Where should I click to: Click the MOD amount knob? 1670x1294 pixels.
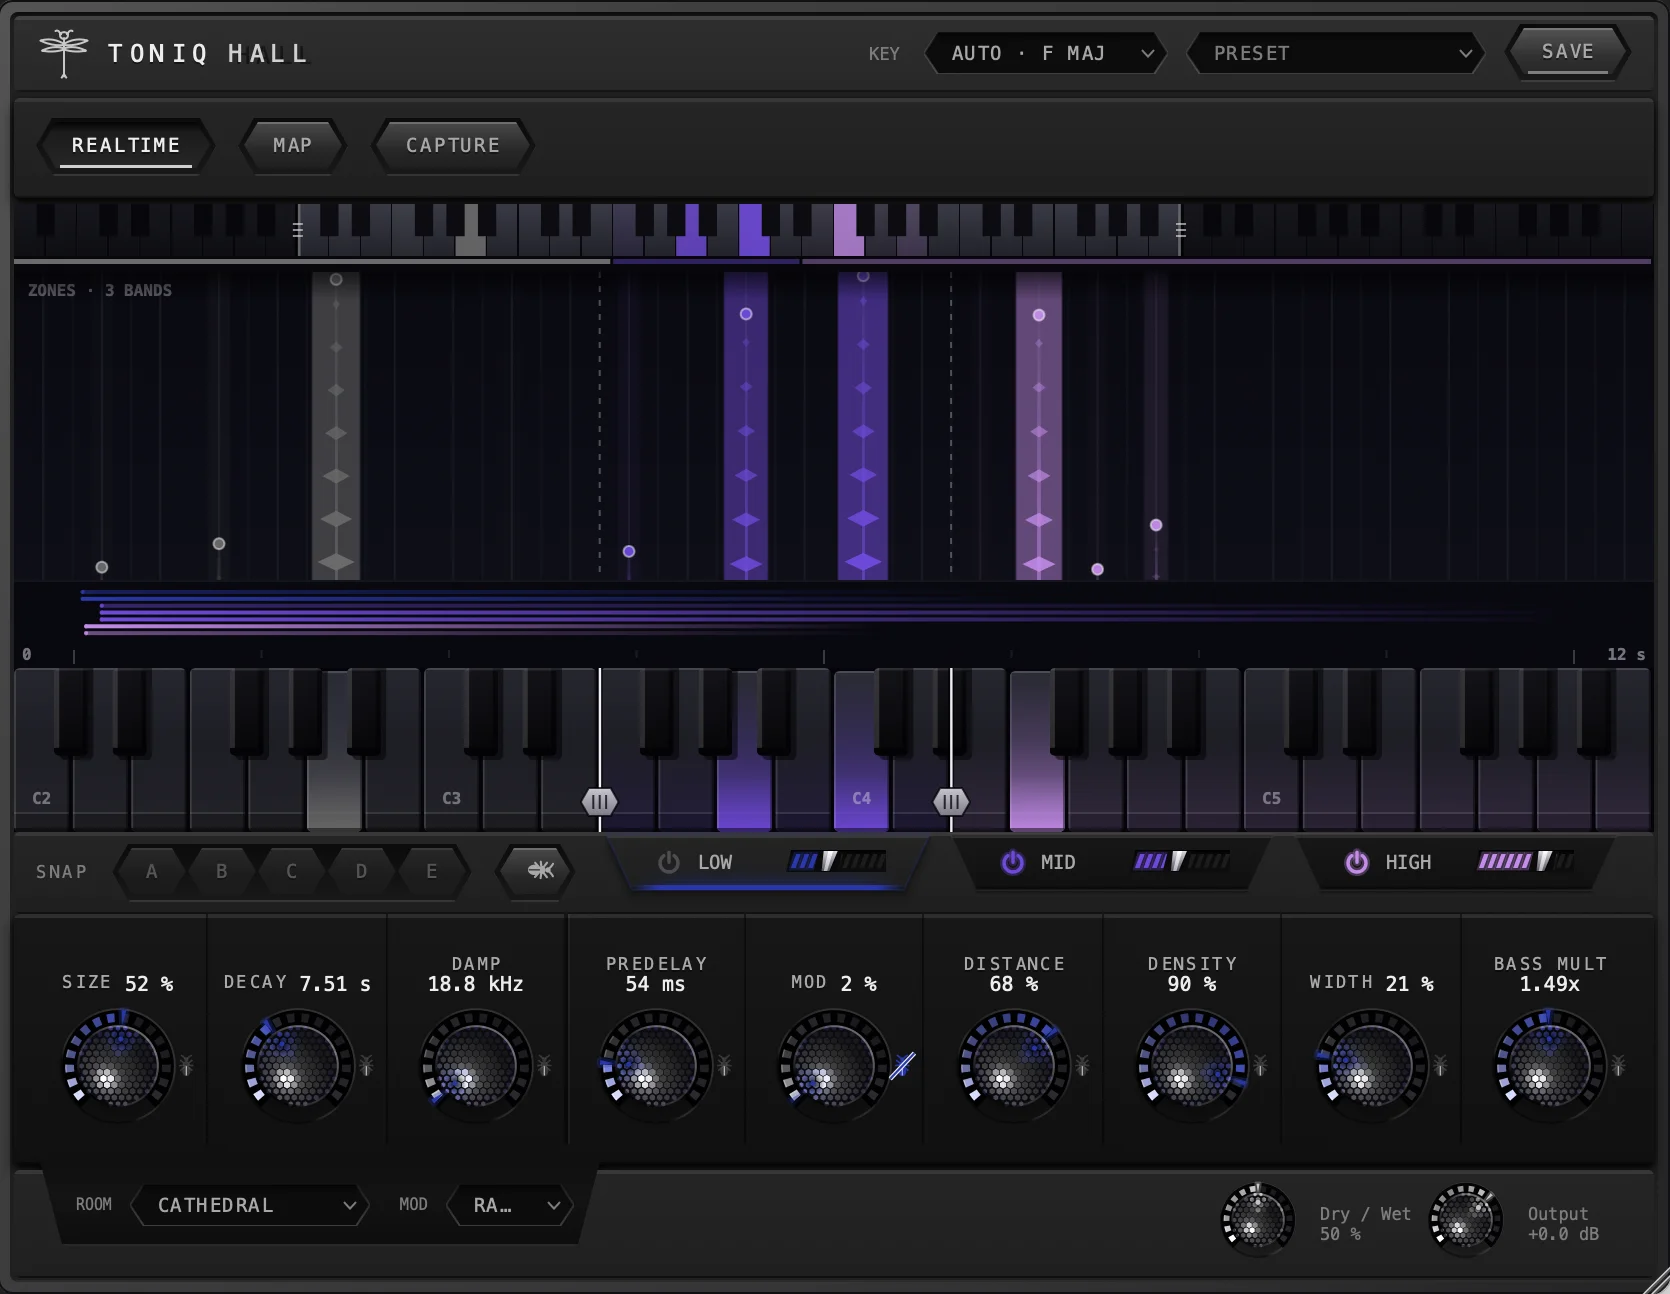pos(834,1065)
